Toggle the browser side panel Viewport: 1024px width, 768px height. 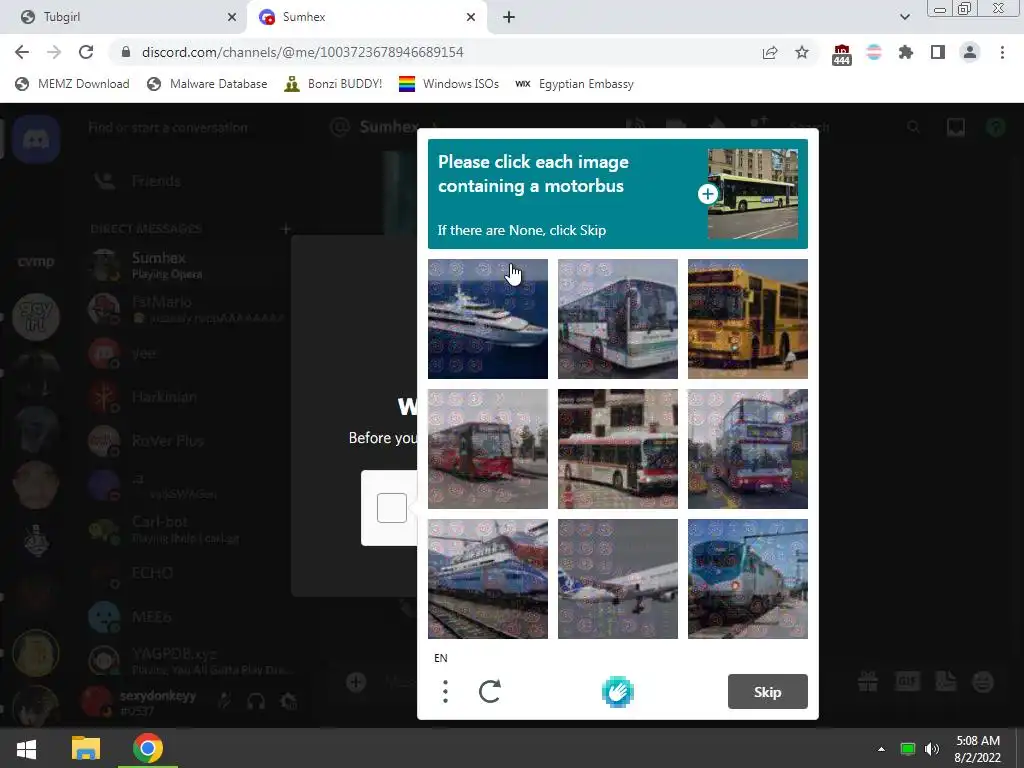click(x=938, y=52)
